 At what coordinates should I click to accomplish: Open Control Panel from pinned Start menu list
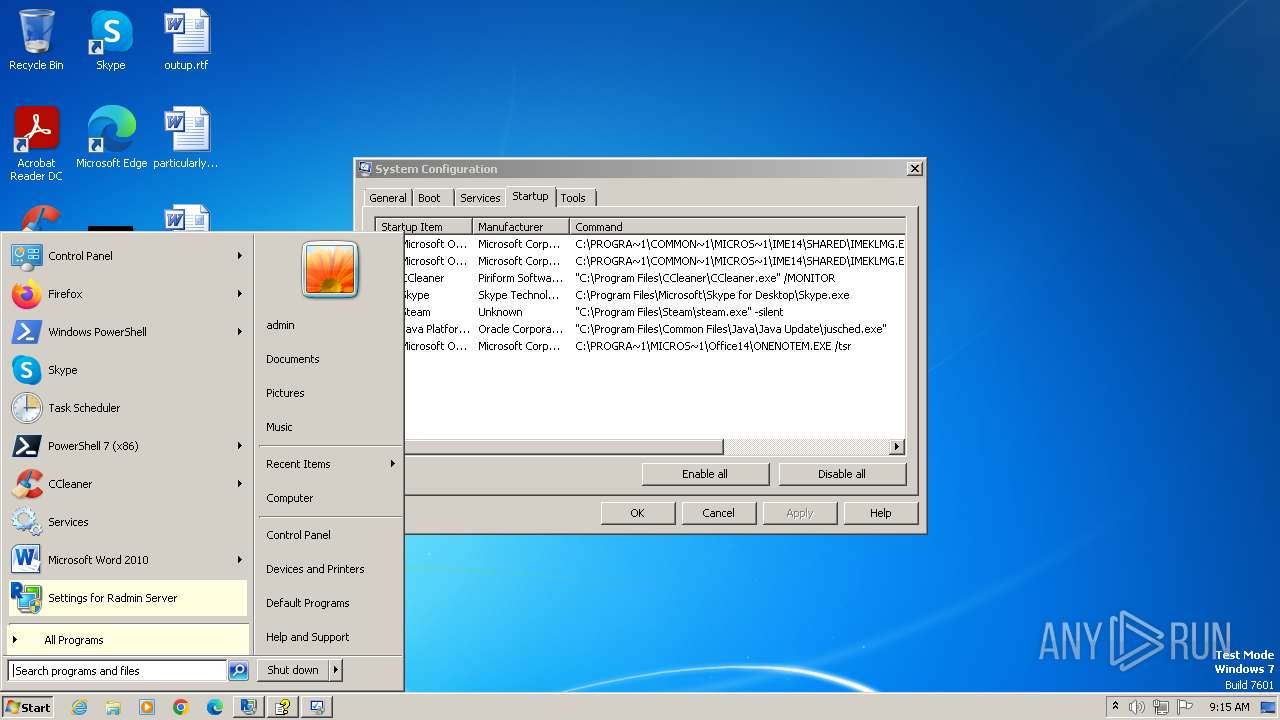click(128, 256)
